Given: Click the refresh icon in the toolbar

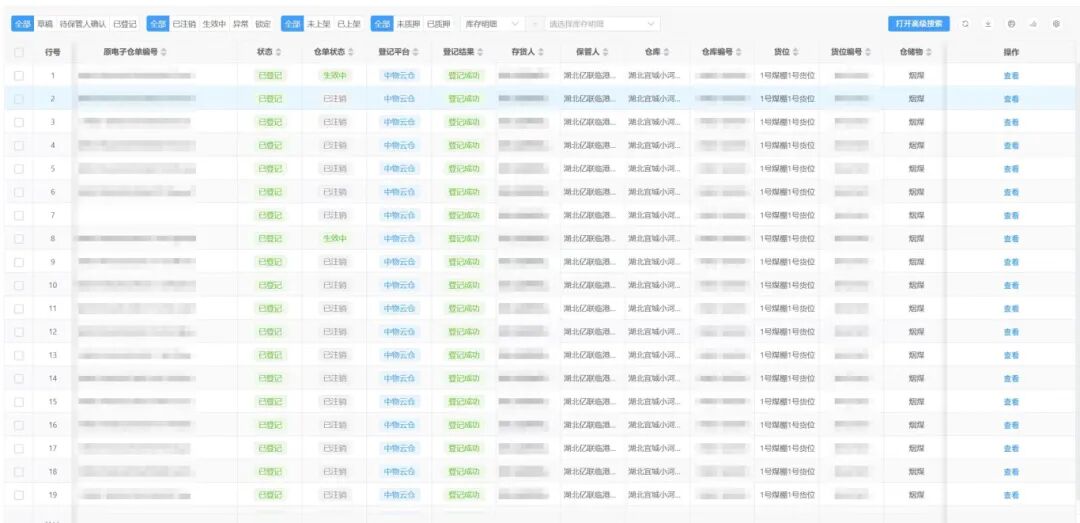Looking at the screenshot, I should (x=965, y=23).
